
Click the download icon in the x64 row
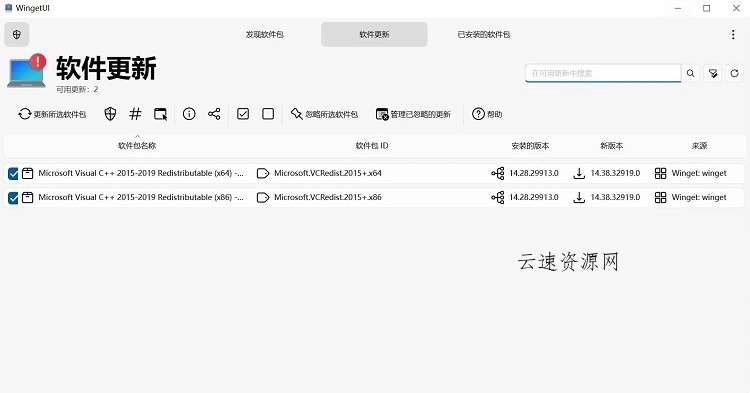(579, 173)
